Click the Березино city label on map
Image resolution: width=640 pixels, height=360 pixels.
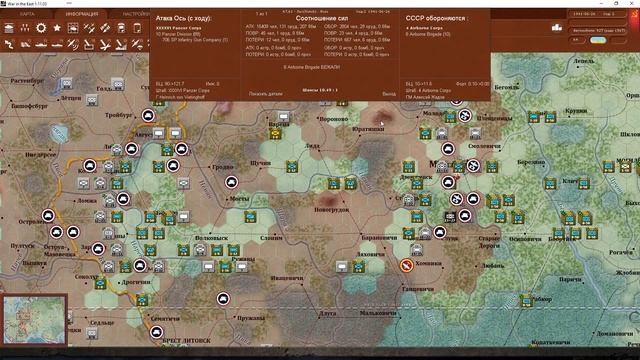(531, 162)
